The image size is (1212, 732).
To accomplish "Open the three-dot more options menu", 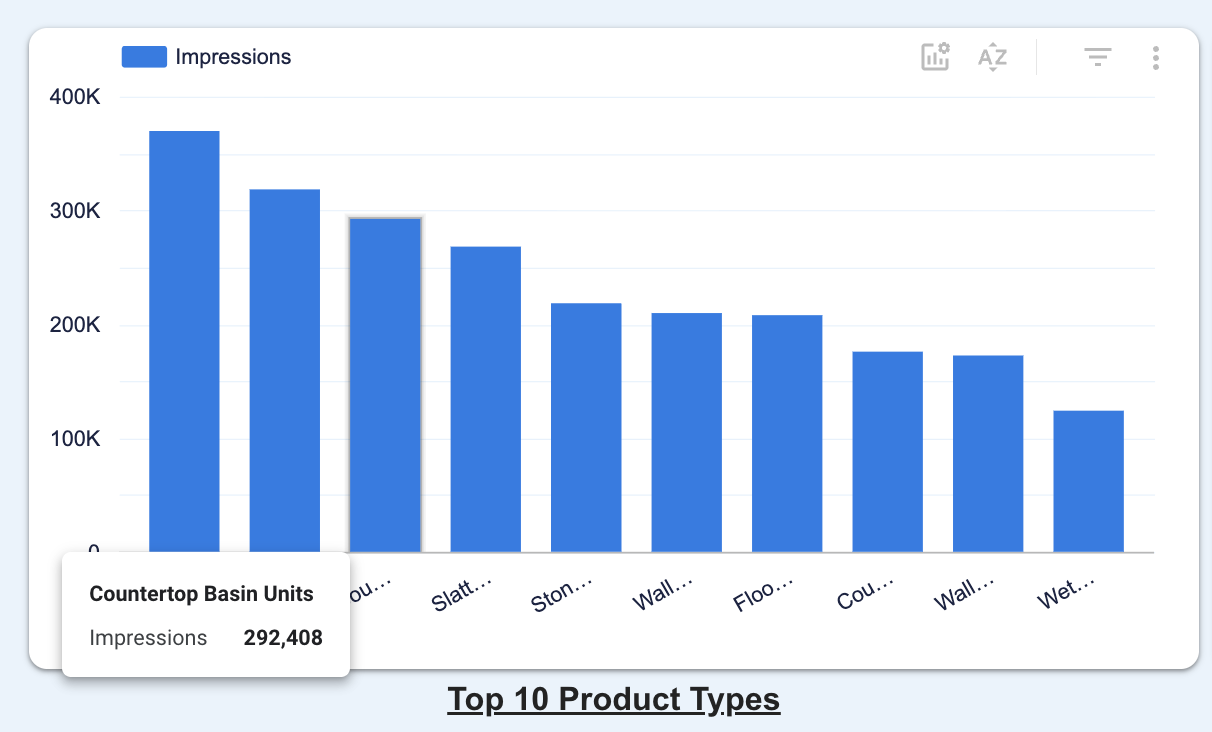I will click(1155, 57).
